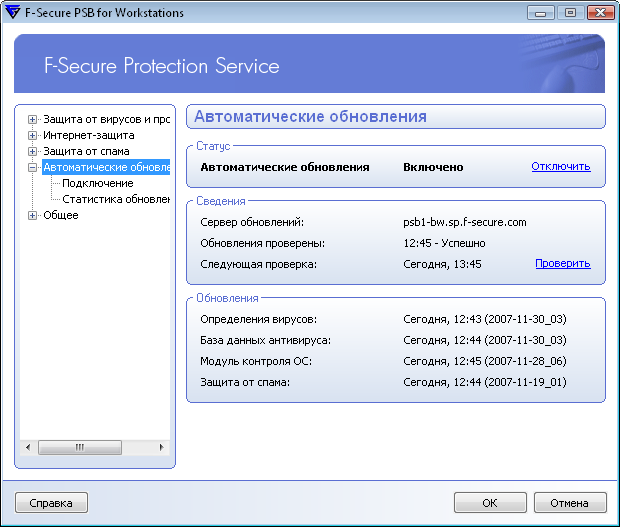620x527 pixels.
Task: Click the 'Определения вирусов:' label
Action: [259, 319]
